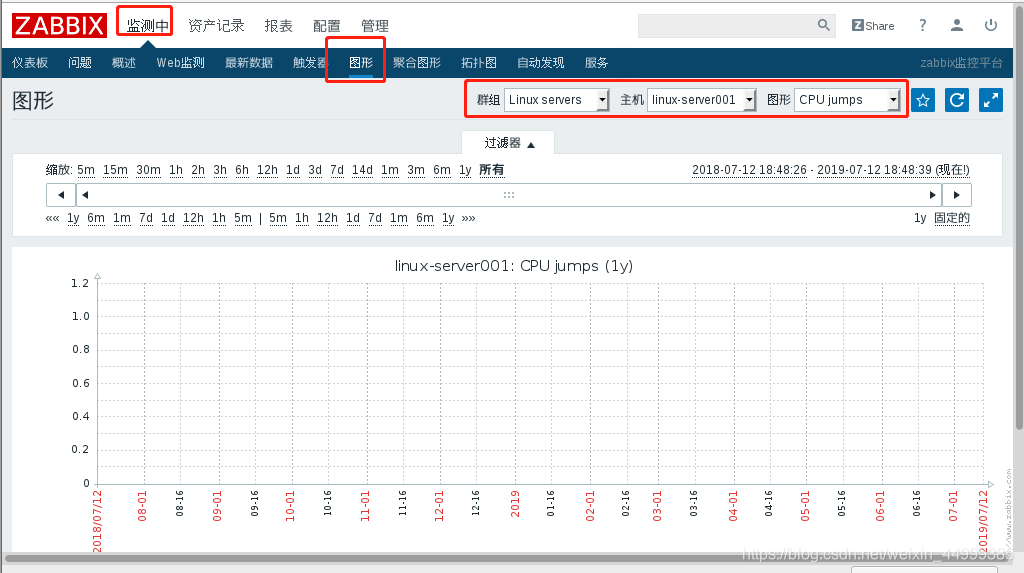The image size is (1024, 573).
Task: Click the outer right arrow of the time slider
Action: click(x=957, y=195)
